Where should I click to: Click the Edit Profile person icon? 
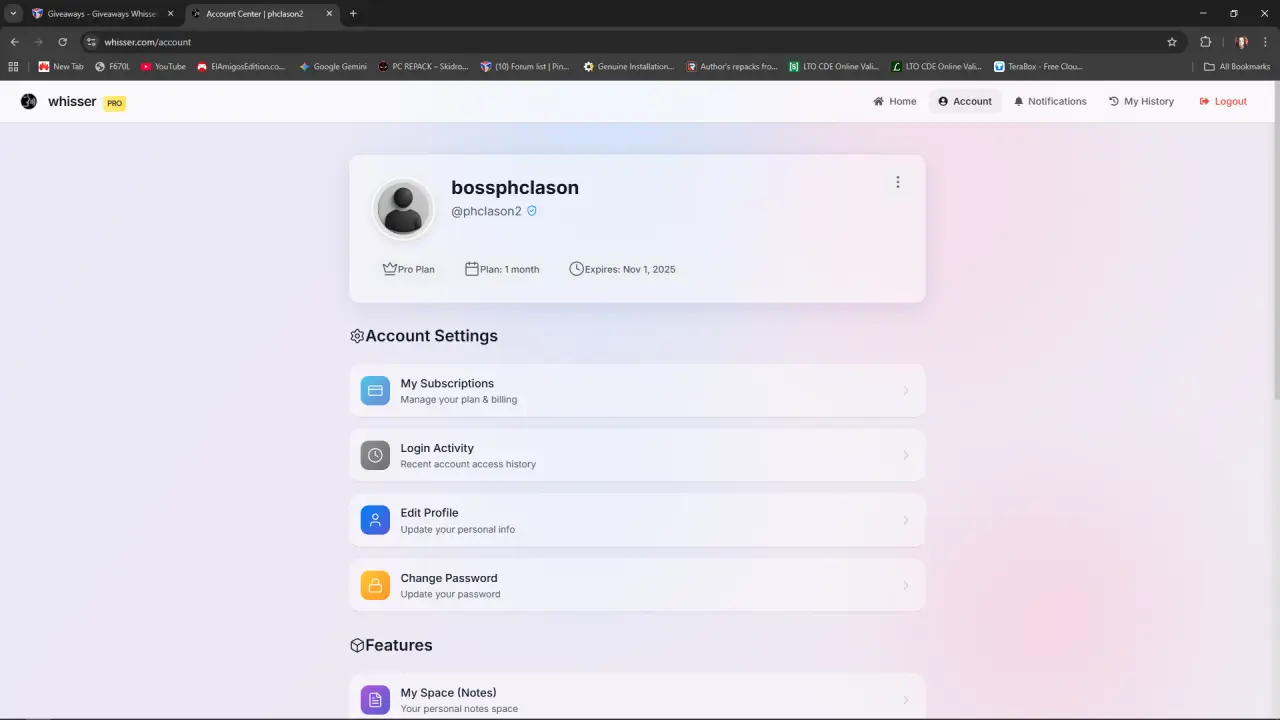pos(375,520)
